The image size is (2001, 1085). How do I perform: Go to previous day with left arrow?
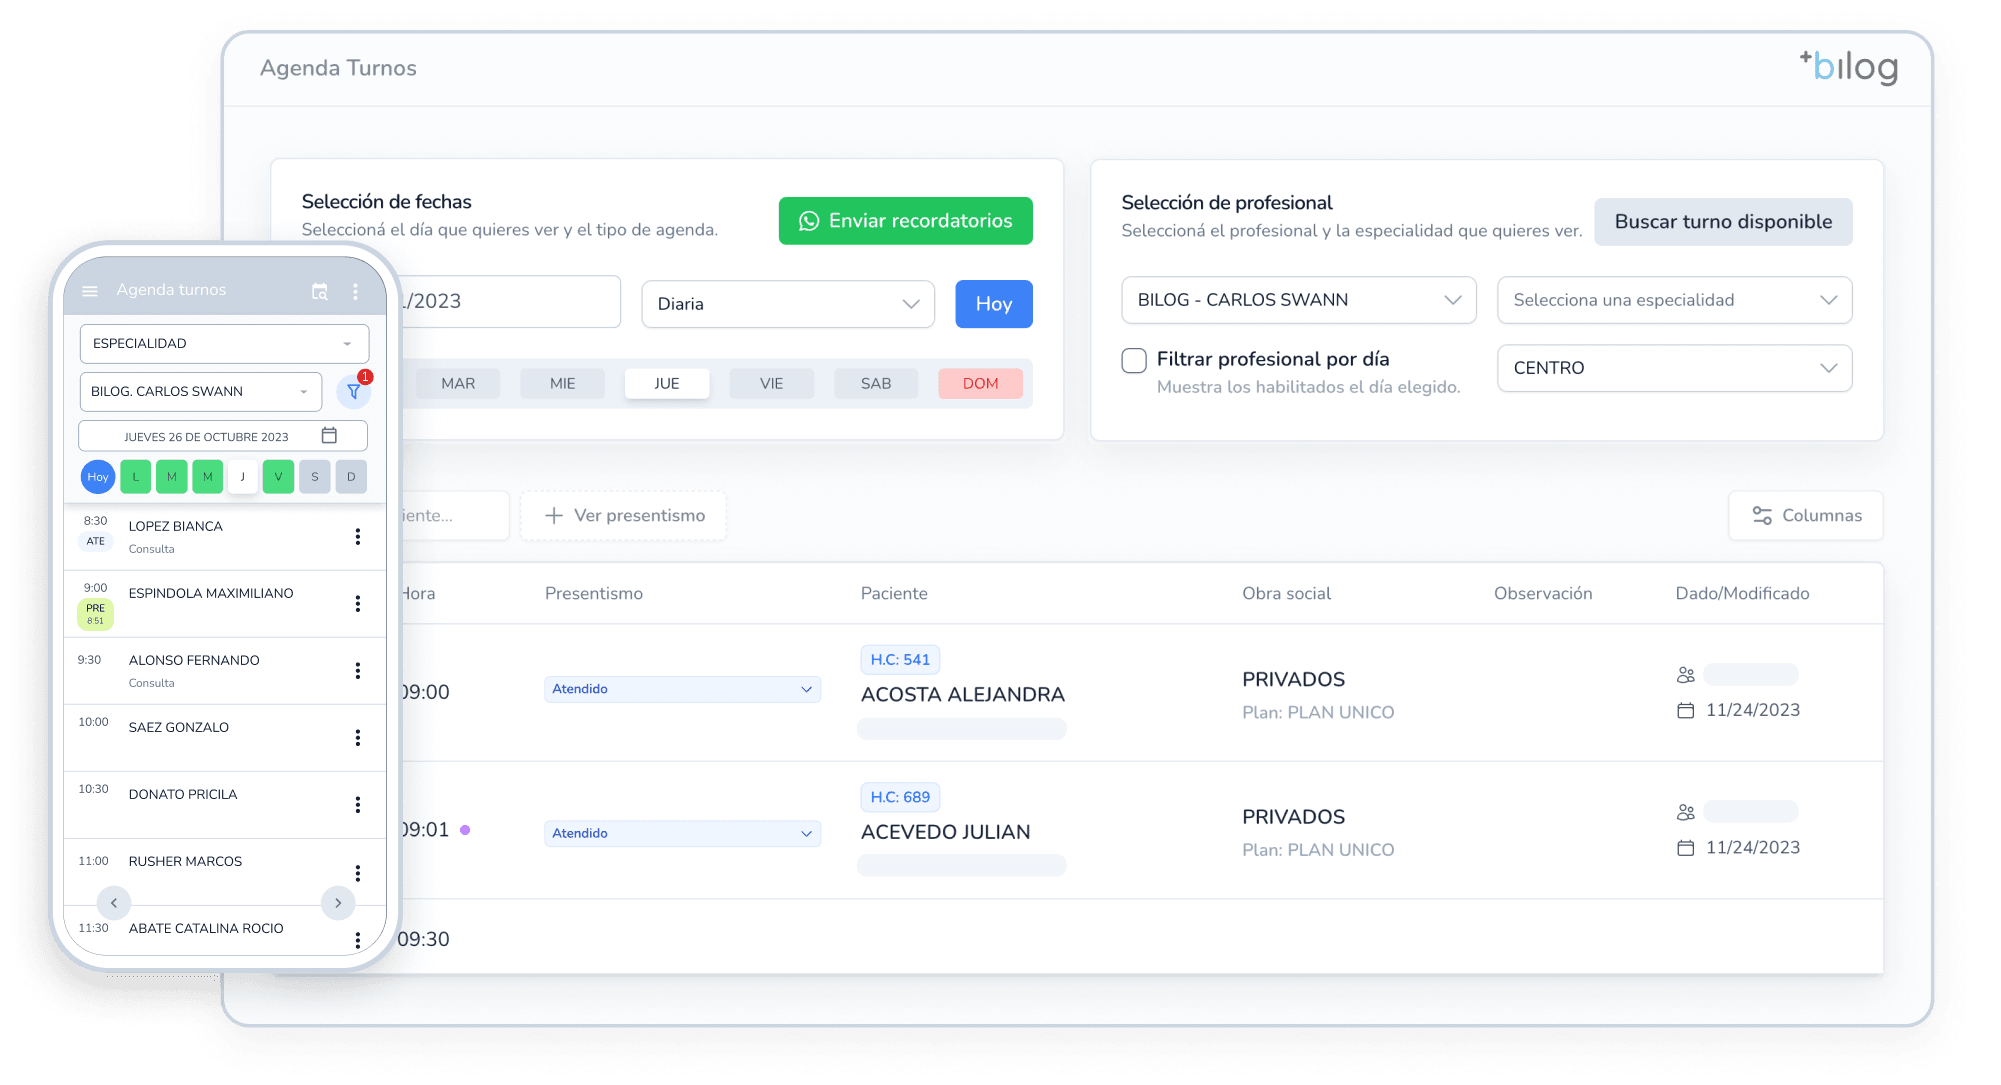pyautogui.click(x=114, y=903)
